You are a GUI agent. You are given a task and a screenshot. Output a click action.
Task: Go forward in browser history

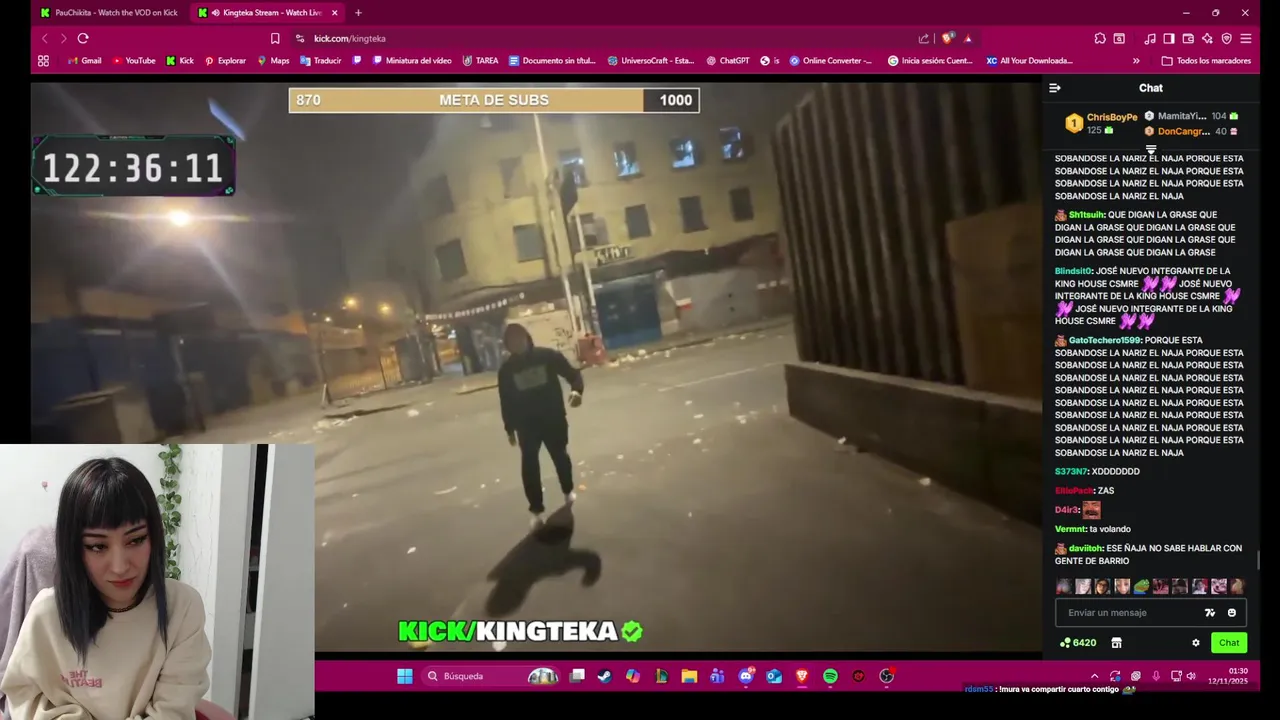[63, 38]
